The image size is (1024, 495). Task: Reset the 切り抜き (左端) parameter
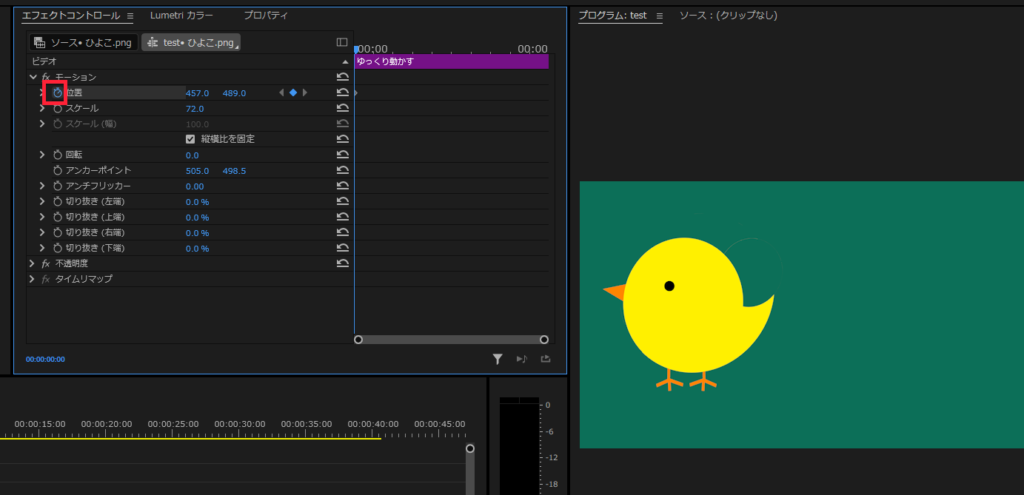click(x=343, y=201)
